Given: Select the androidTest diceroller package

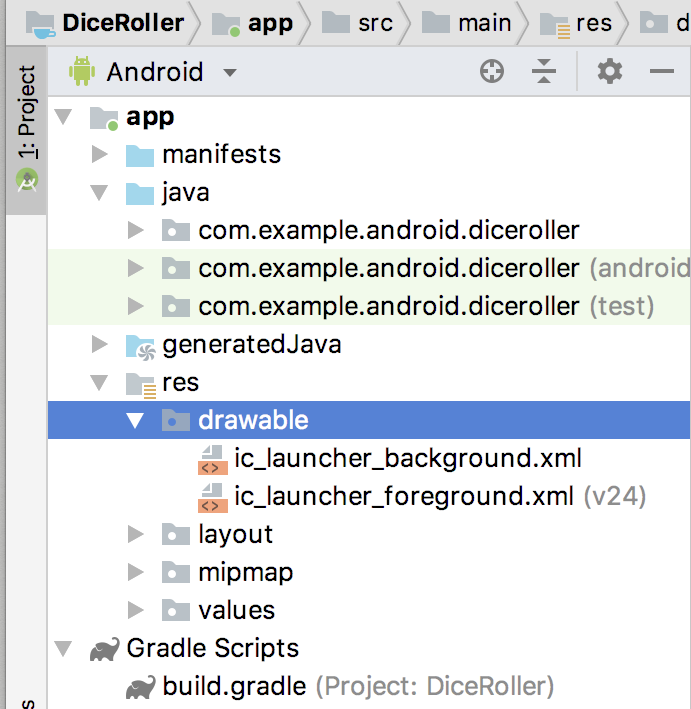Looking at the screenshot, I should pyautogui.click(x=388, y=269).
